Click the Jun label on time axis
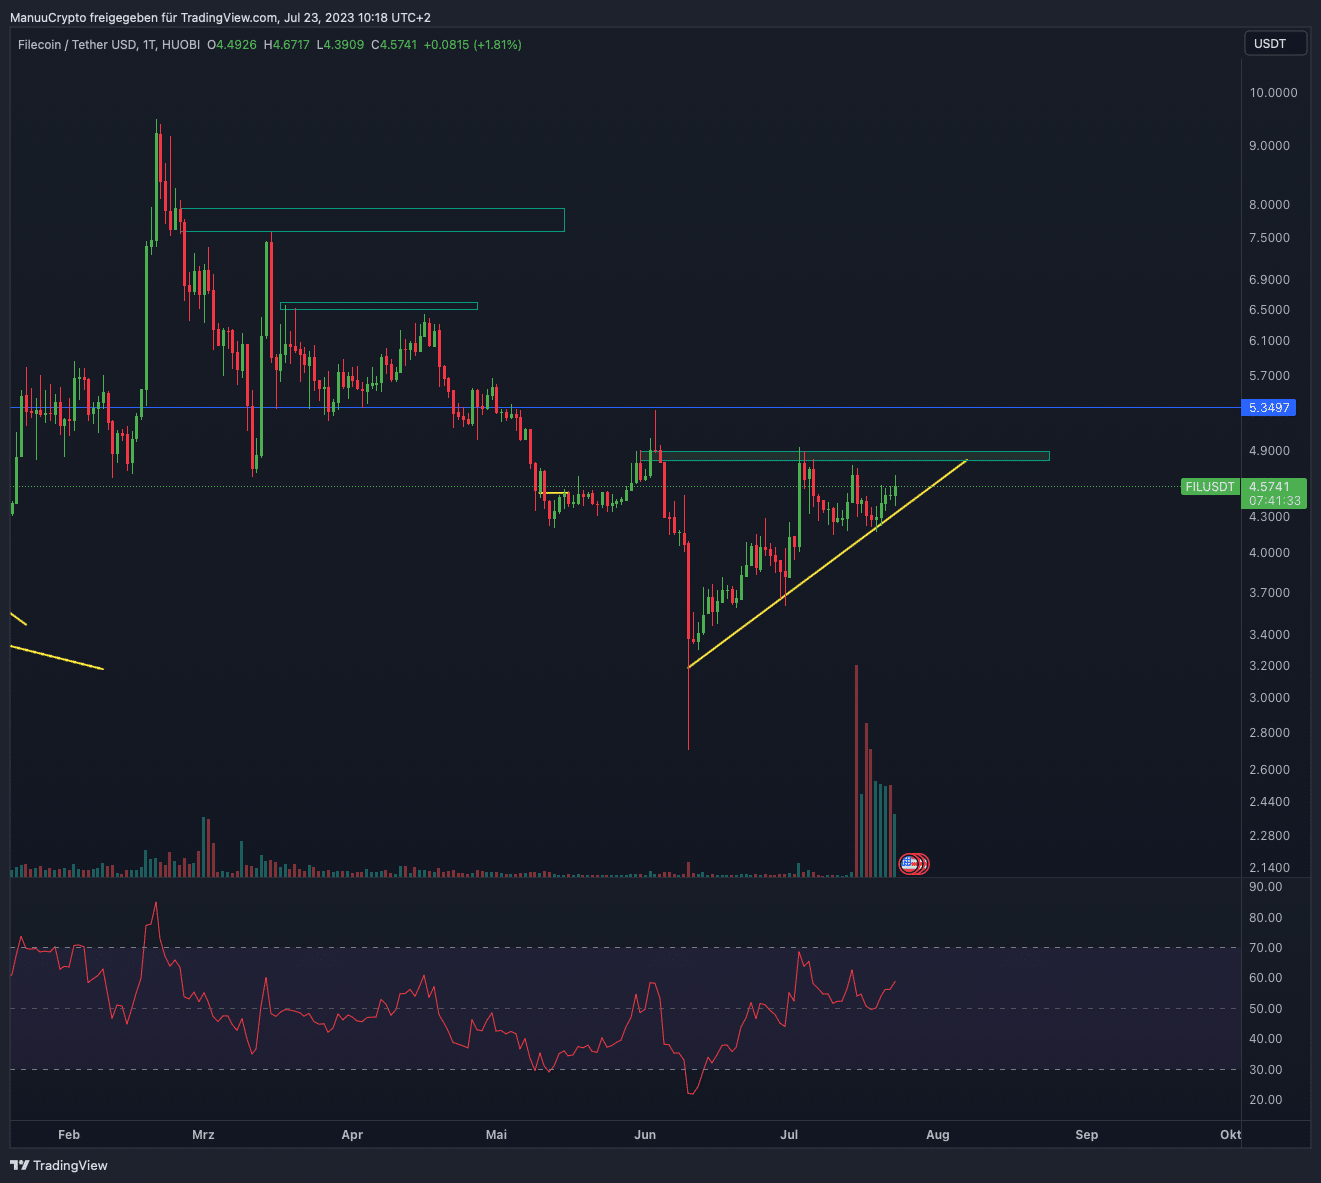Image resolution: width=1321 pixels, height=1183 pixels. pos(645,1134)
